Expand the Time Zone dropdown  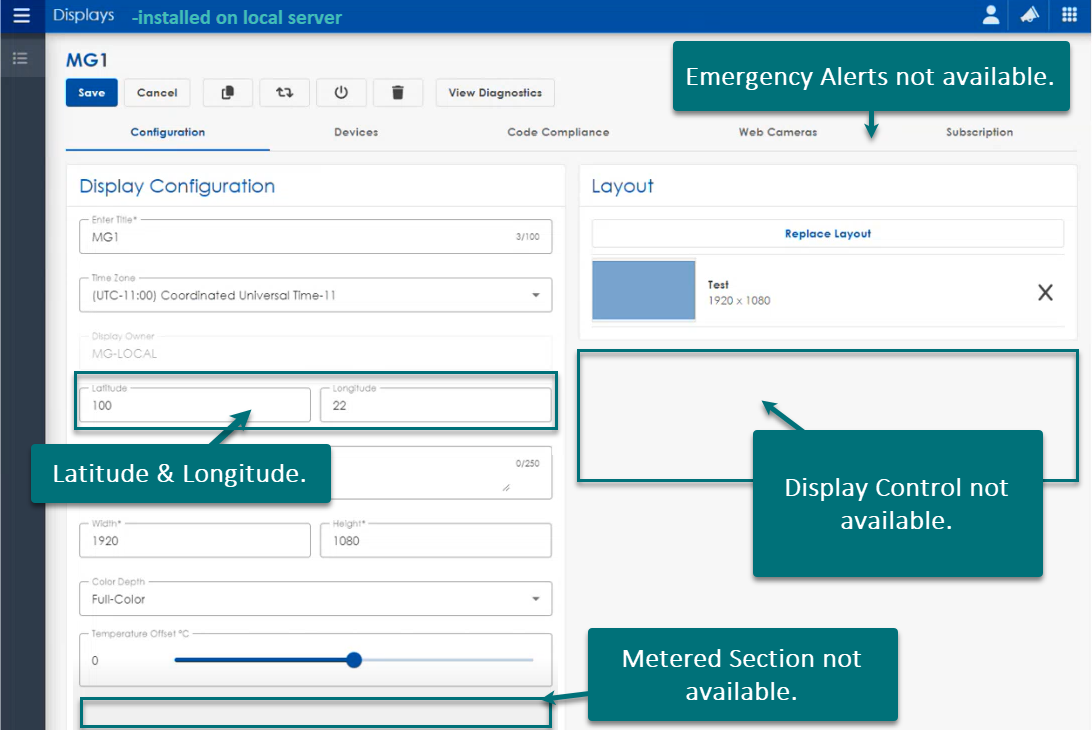(x=536, y=295)
